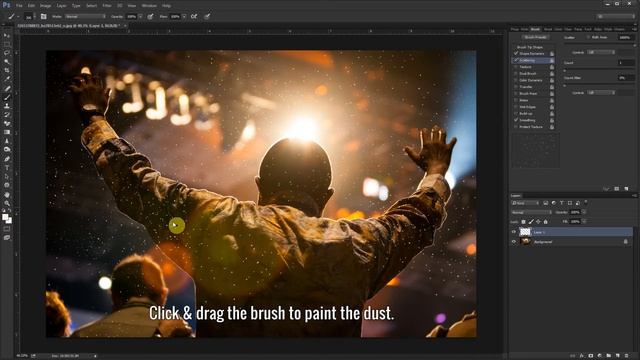Filter layers by type layers icon
This screenshot has width=640, height=360.
pyautogui.click(x=562, y=203)
